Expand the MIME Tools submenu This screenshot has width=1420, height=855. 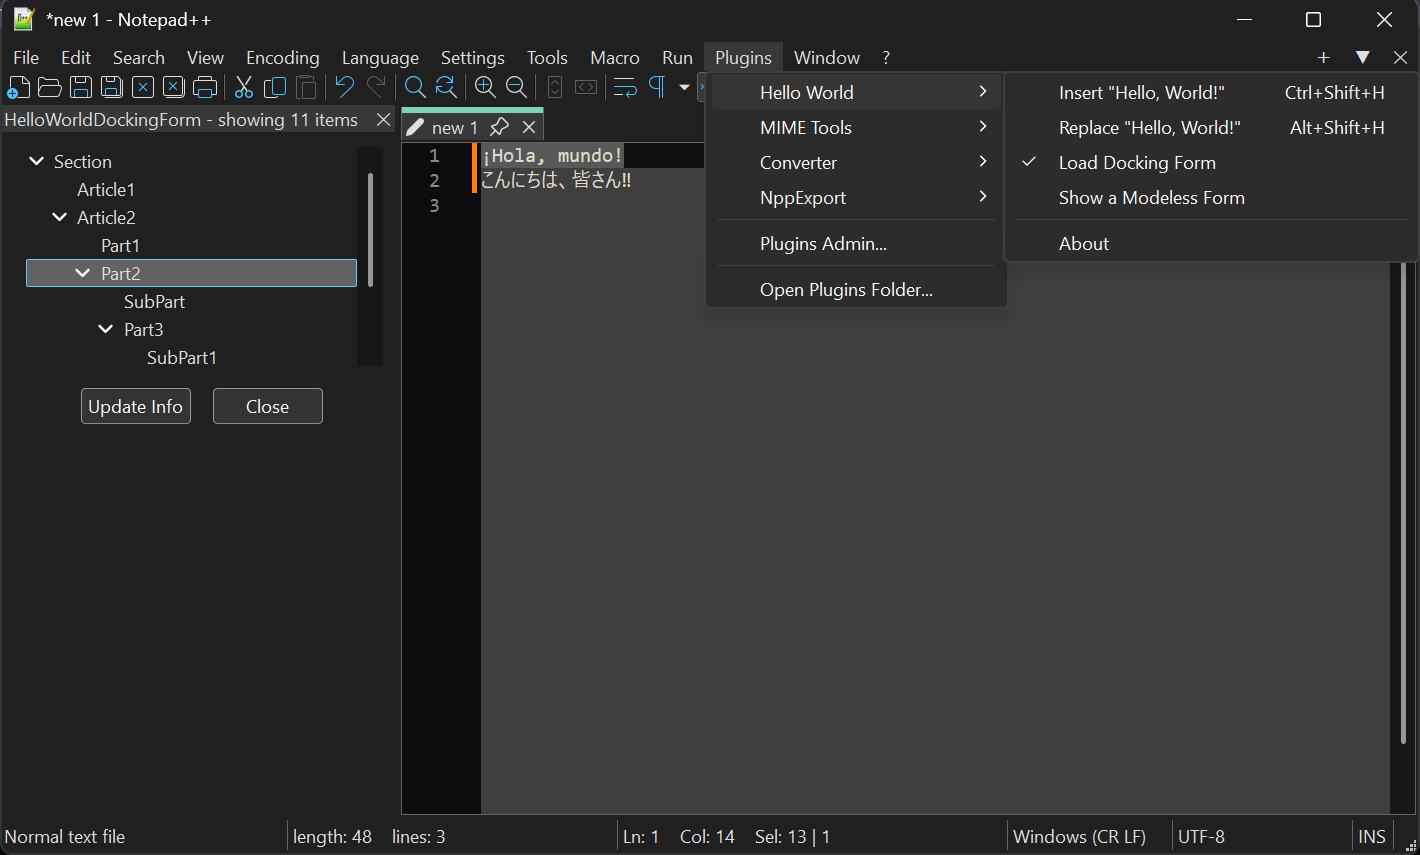point(856,128)
